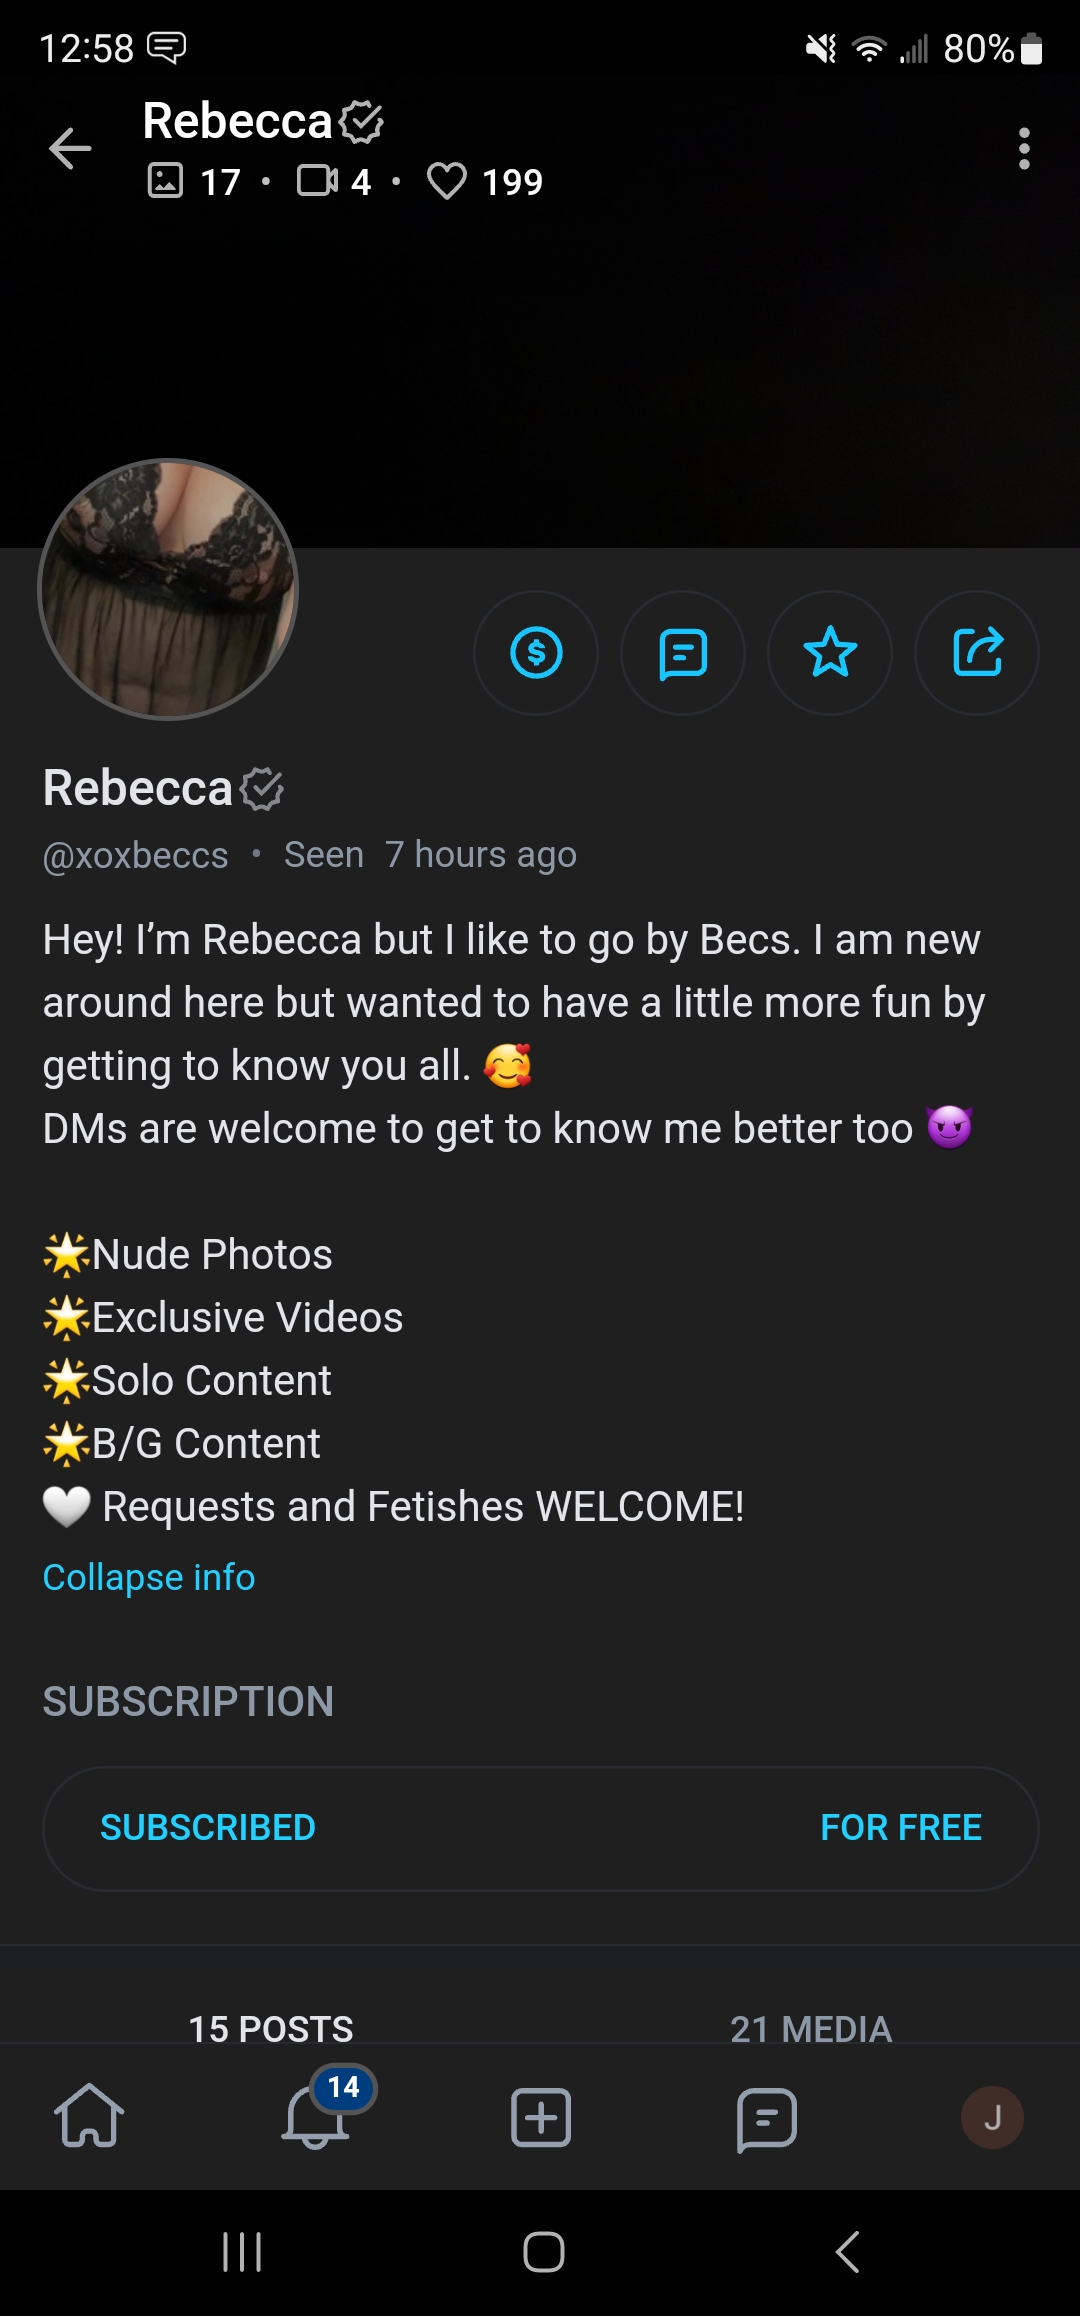Open own account avatar J

[x=992, y=2116]
